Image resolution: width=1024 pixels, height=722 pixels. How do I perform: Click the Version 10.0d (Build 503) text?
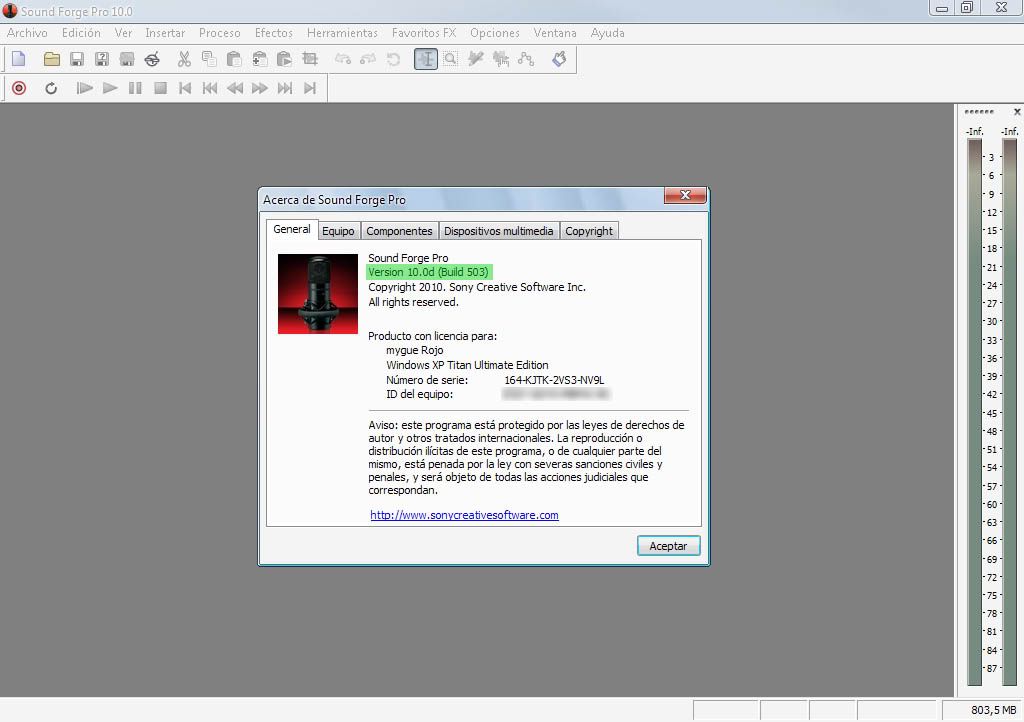click(428, 272)
